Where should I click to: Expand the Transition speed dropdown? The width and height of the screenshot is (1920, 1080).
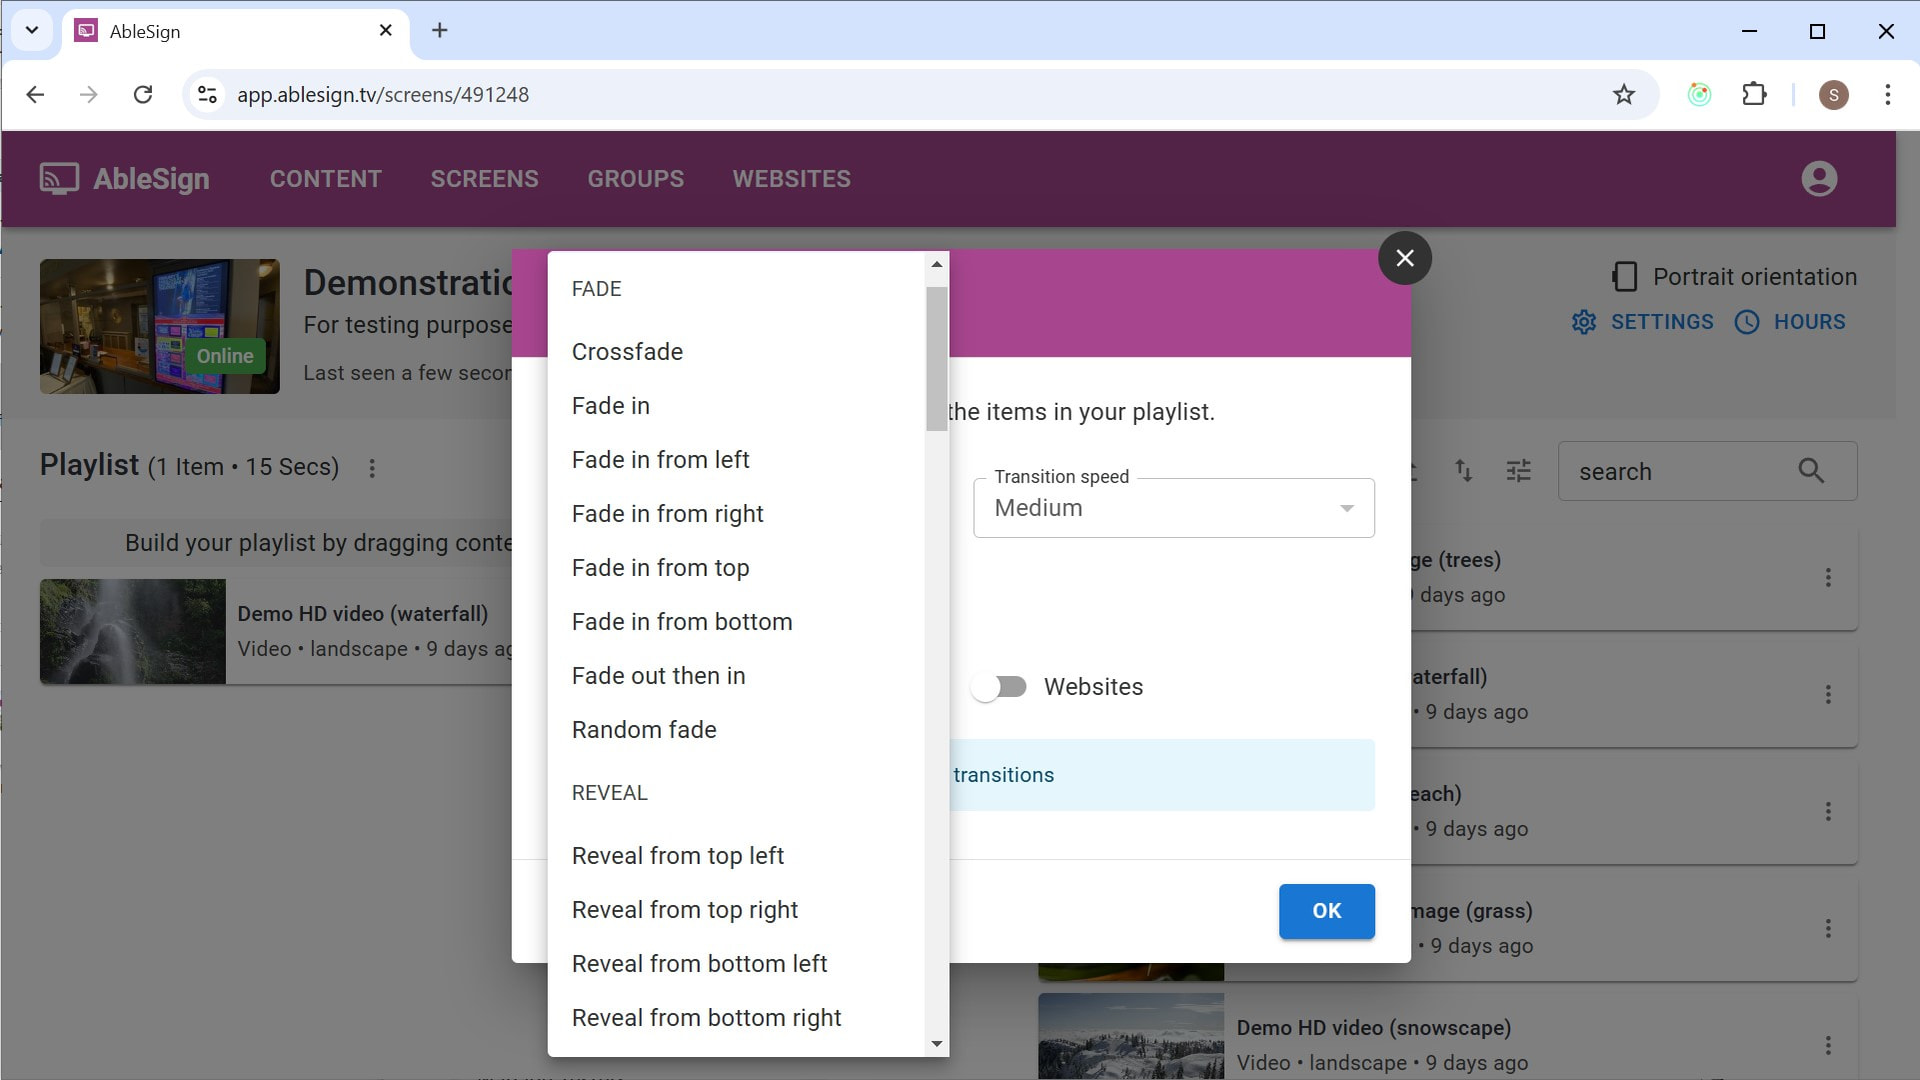pyautogui.click(x=1174, y=508)
